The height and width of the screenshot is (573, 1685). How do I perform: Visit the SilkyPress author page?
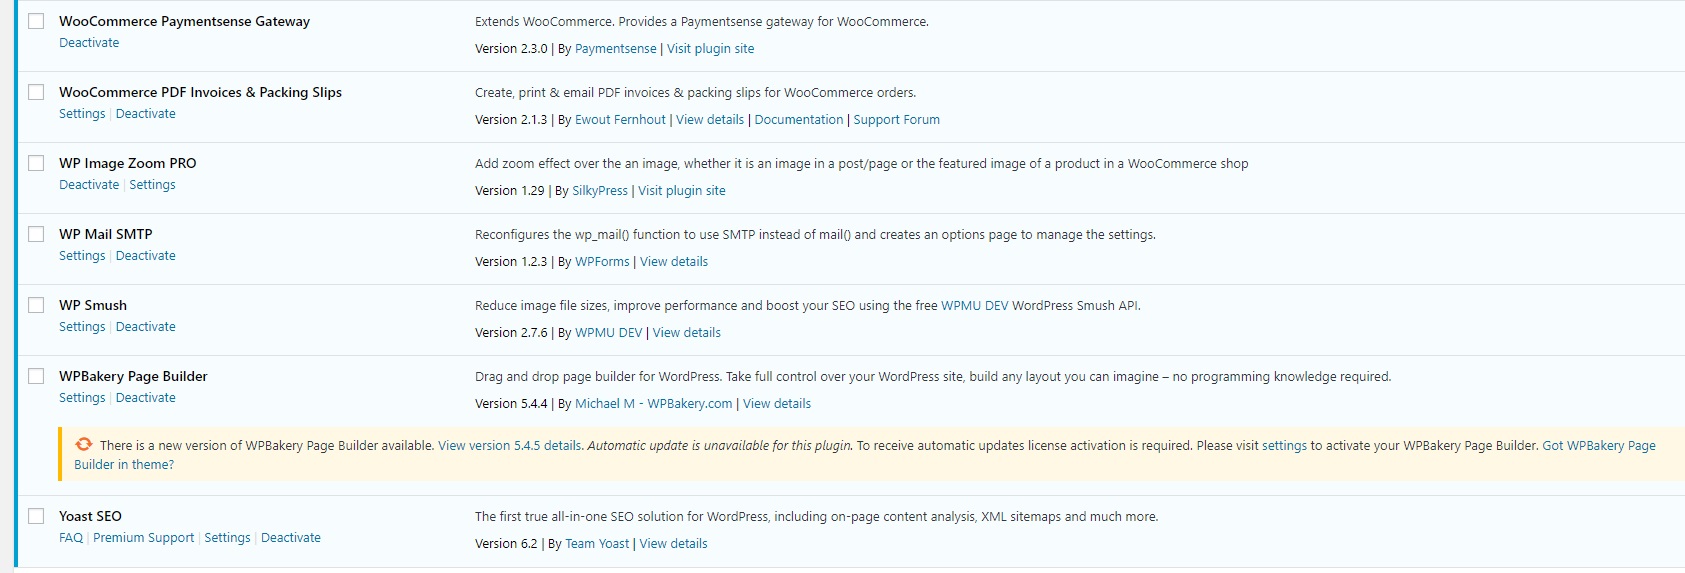point(600,191)
